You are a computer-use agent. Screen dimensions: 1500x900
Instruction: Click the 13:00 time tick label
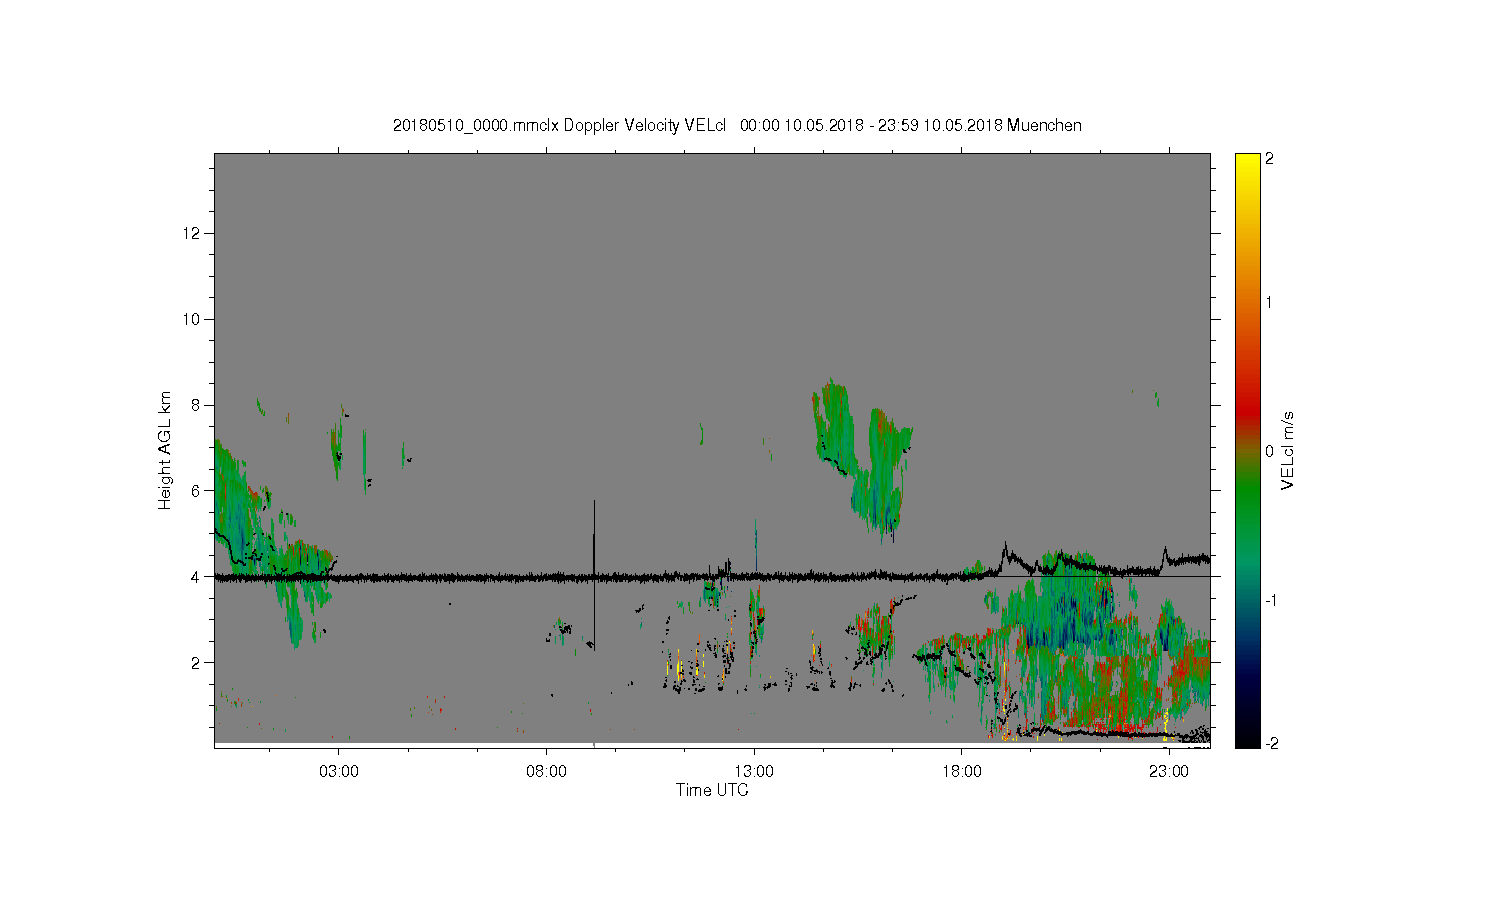point(754,772)
